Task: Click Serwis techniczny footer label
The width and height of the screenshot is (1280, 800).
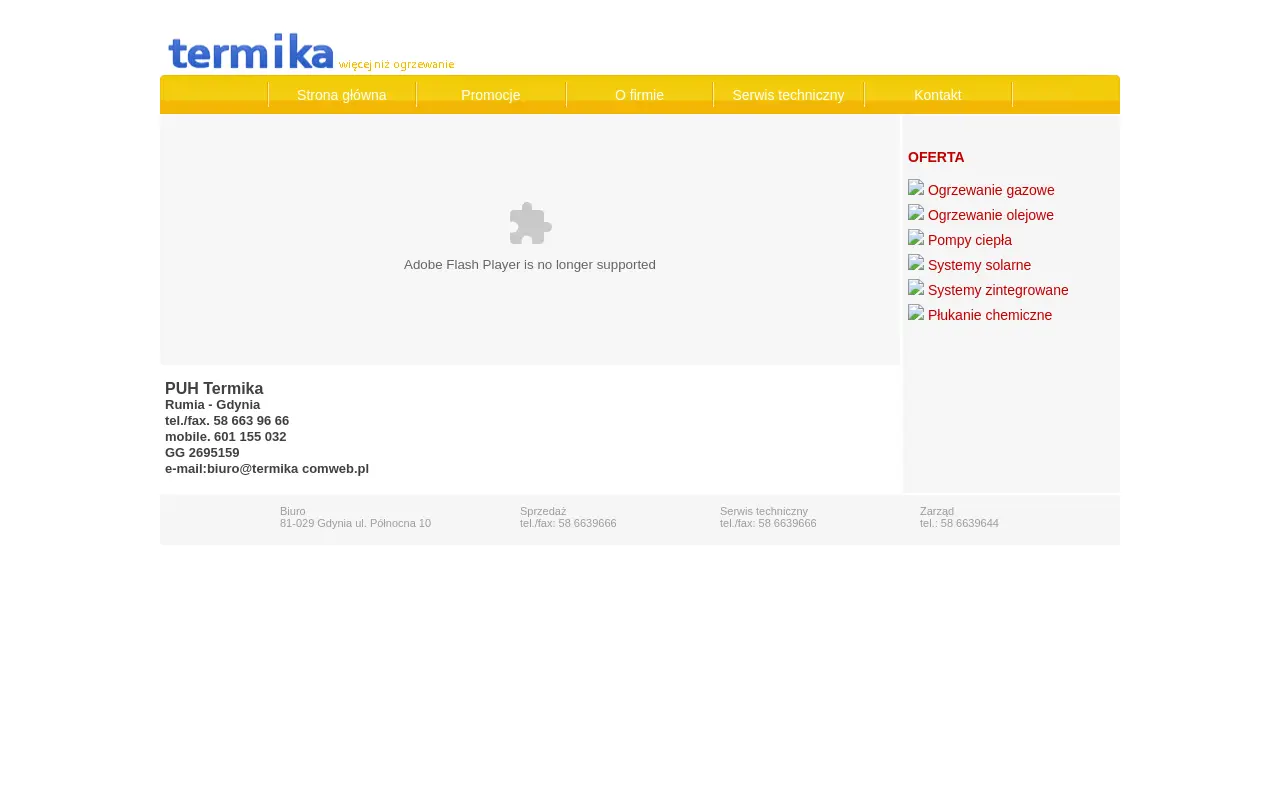Action: pyautogui.click(x=764, y=511)
